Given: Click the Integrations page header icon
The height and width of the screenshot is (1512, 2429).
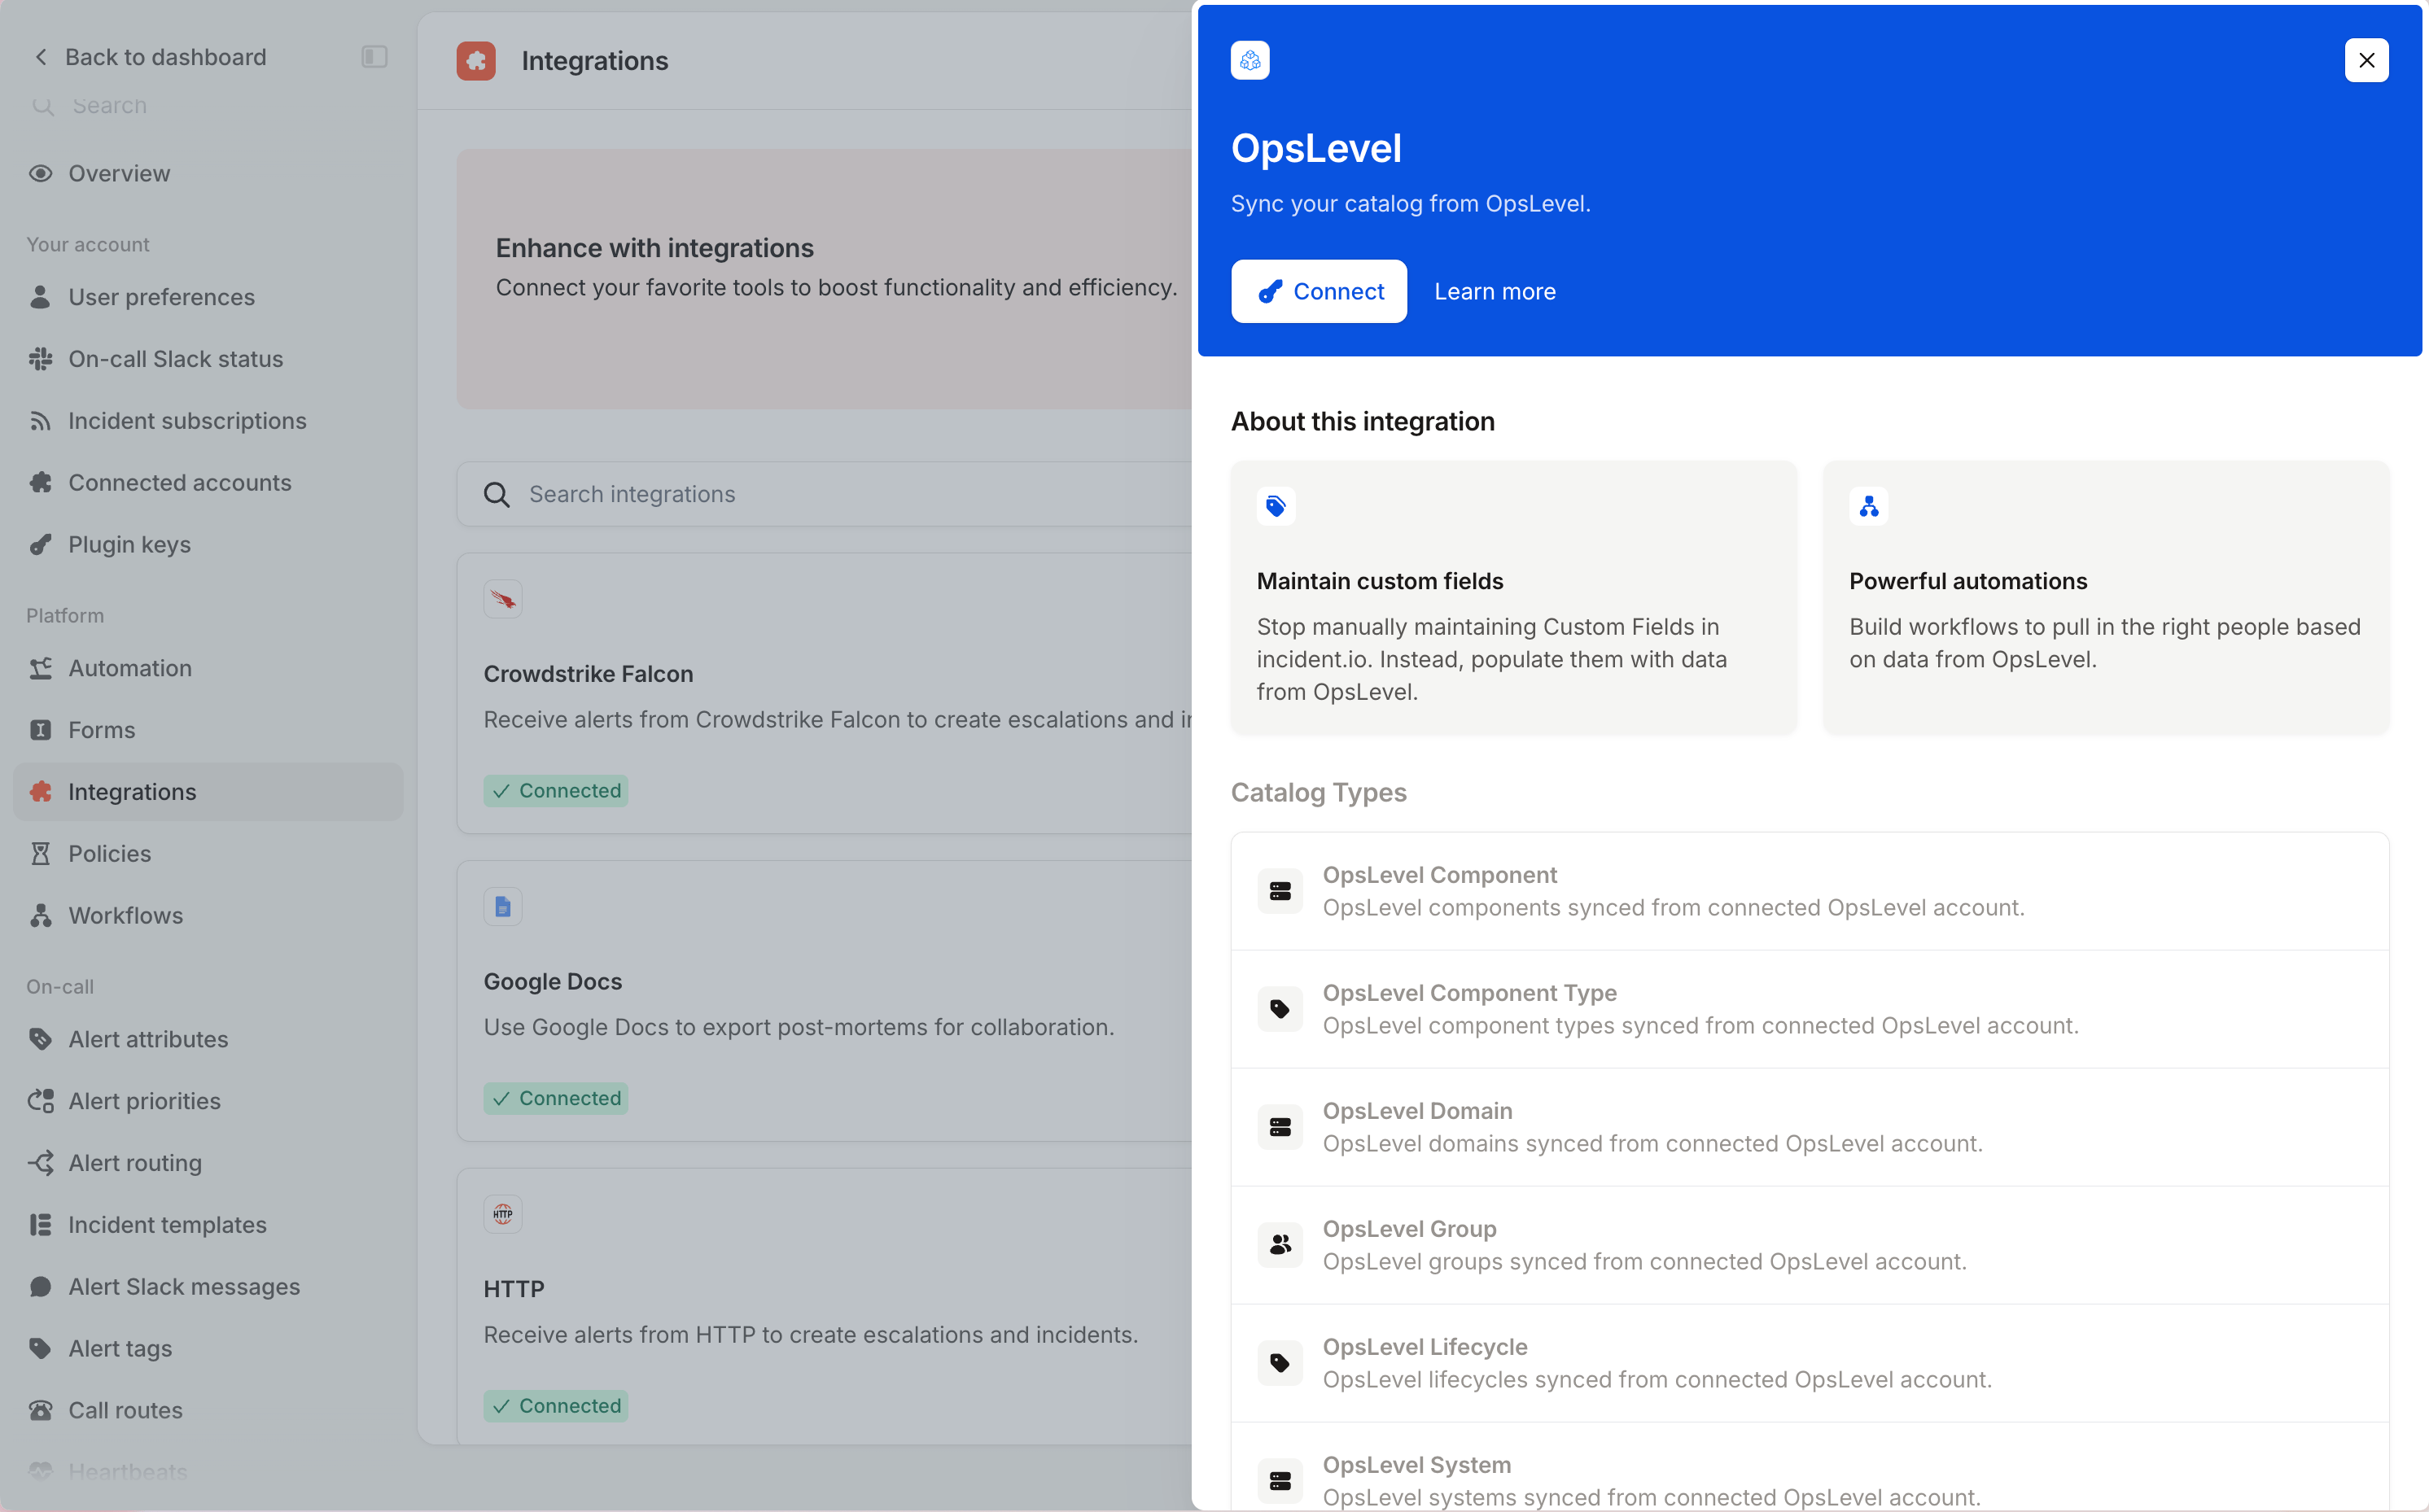Looking at the screenshot, I should coord(476,60).
